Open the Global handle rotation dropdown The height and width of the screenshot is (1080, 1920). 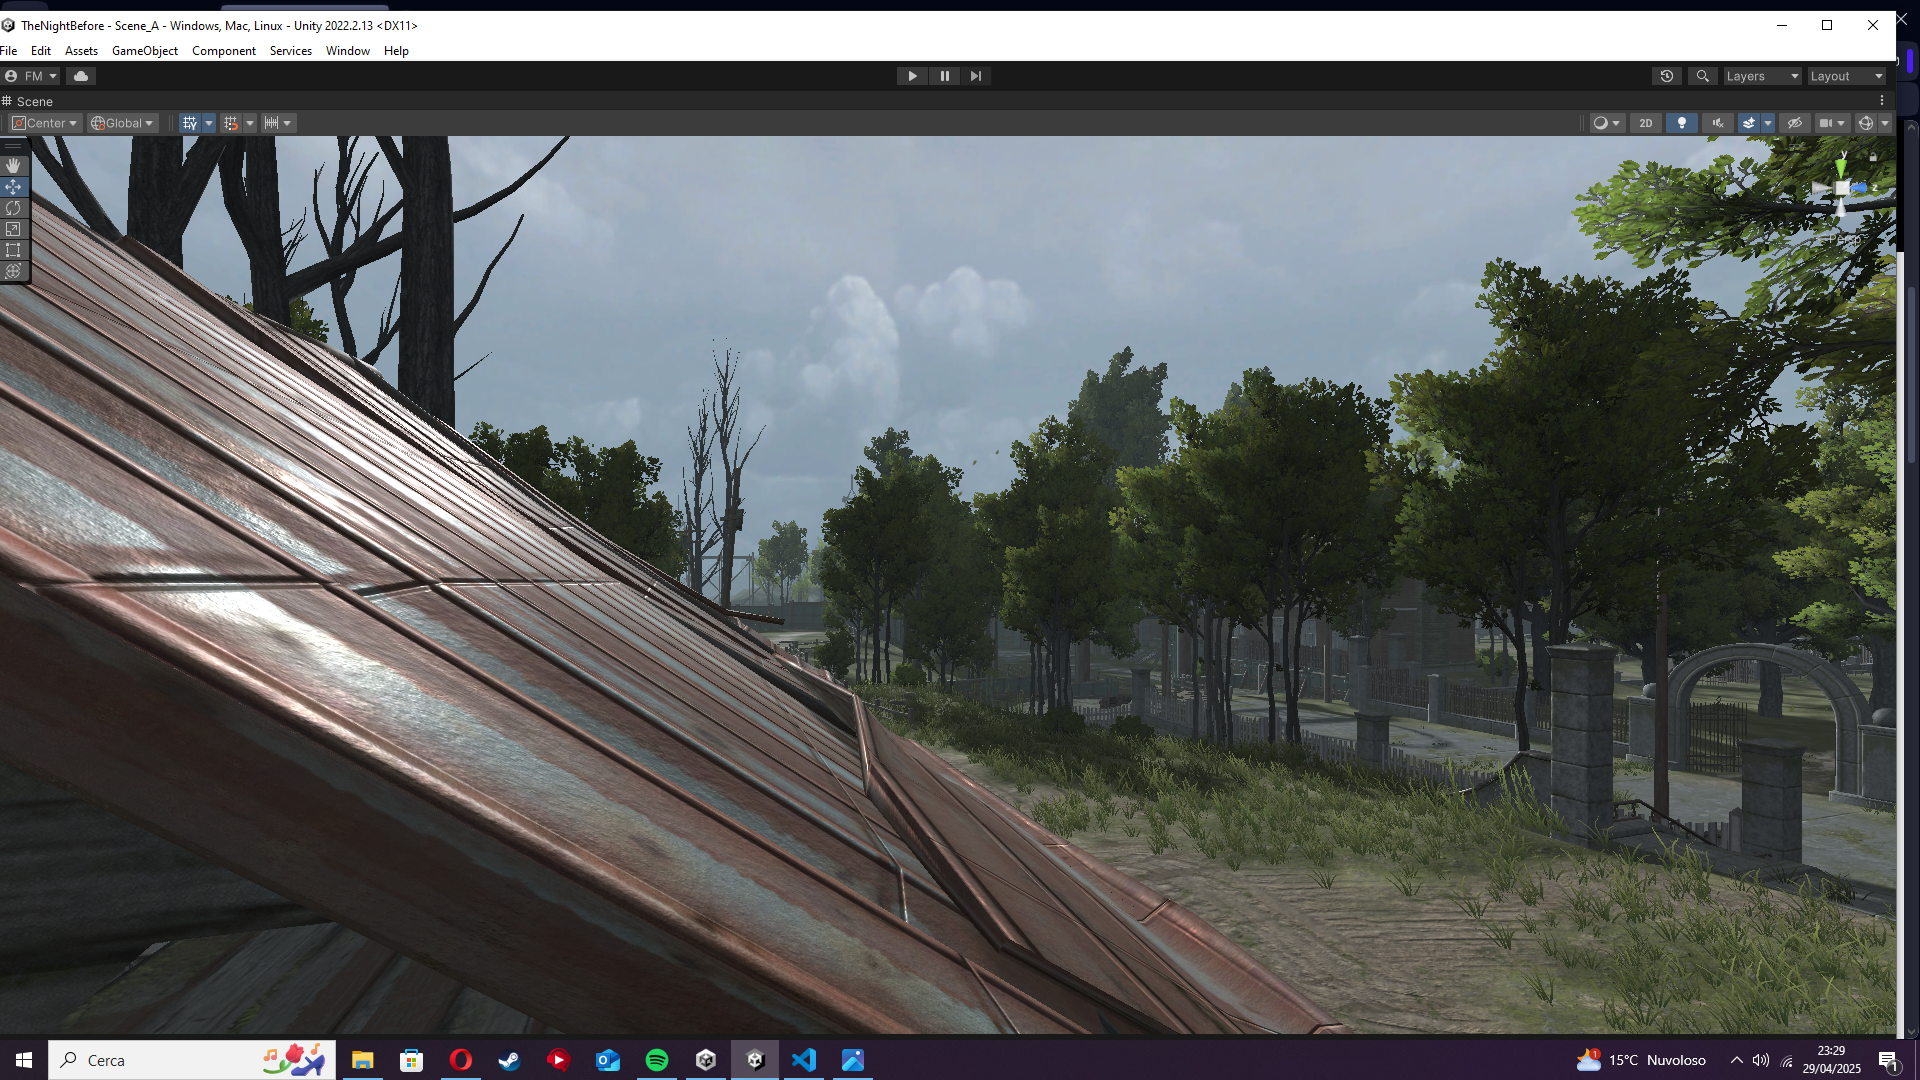122,123
